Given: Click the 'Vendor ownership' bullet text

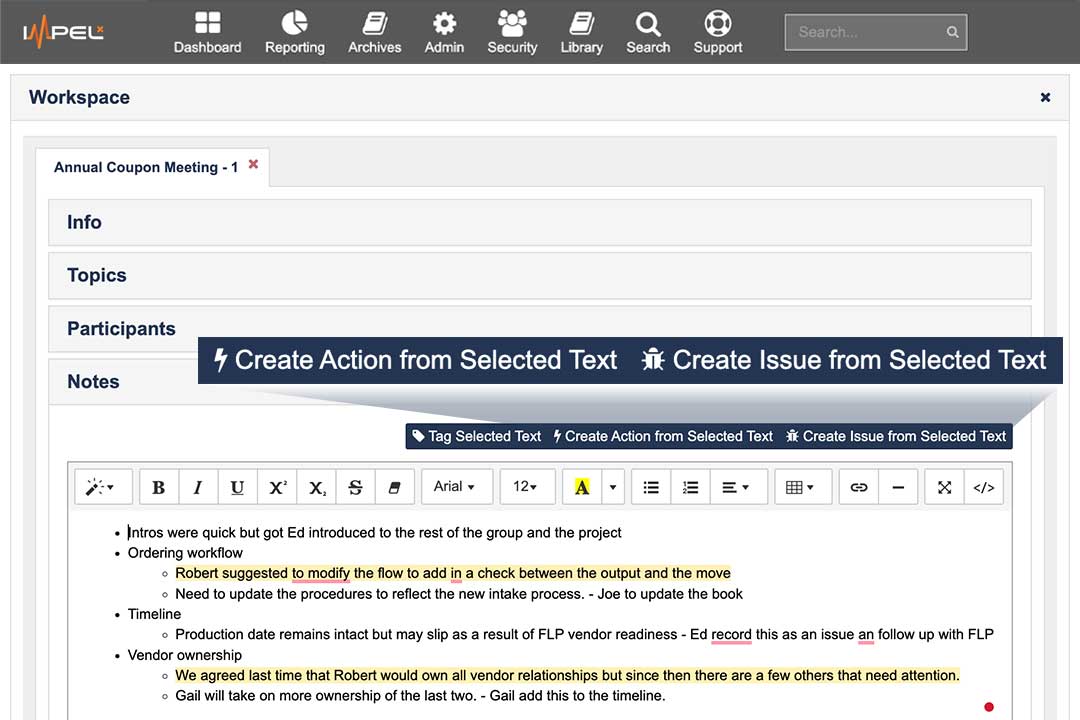Looking at the screenshot, I should [185, 655].
